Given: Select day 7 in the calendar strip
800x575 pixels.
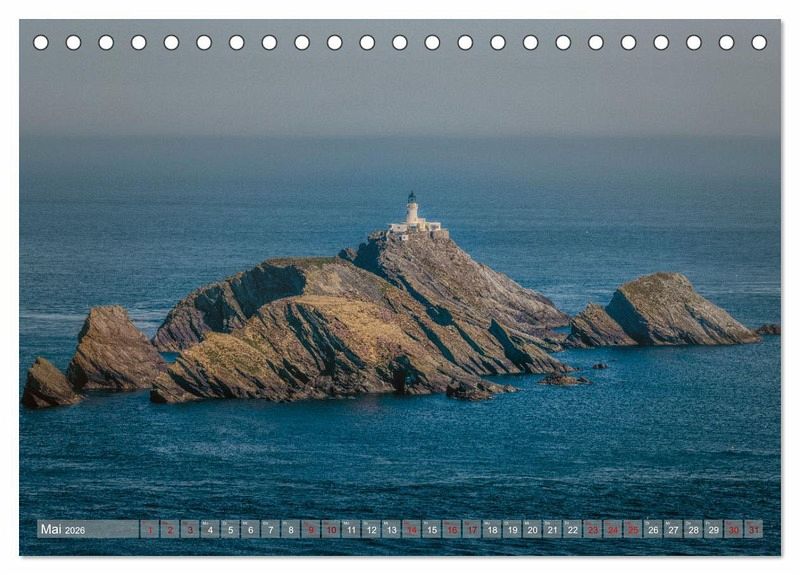Looking at the screenshot, I should (x=271, y=529).
